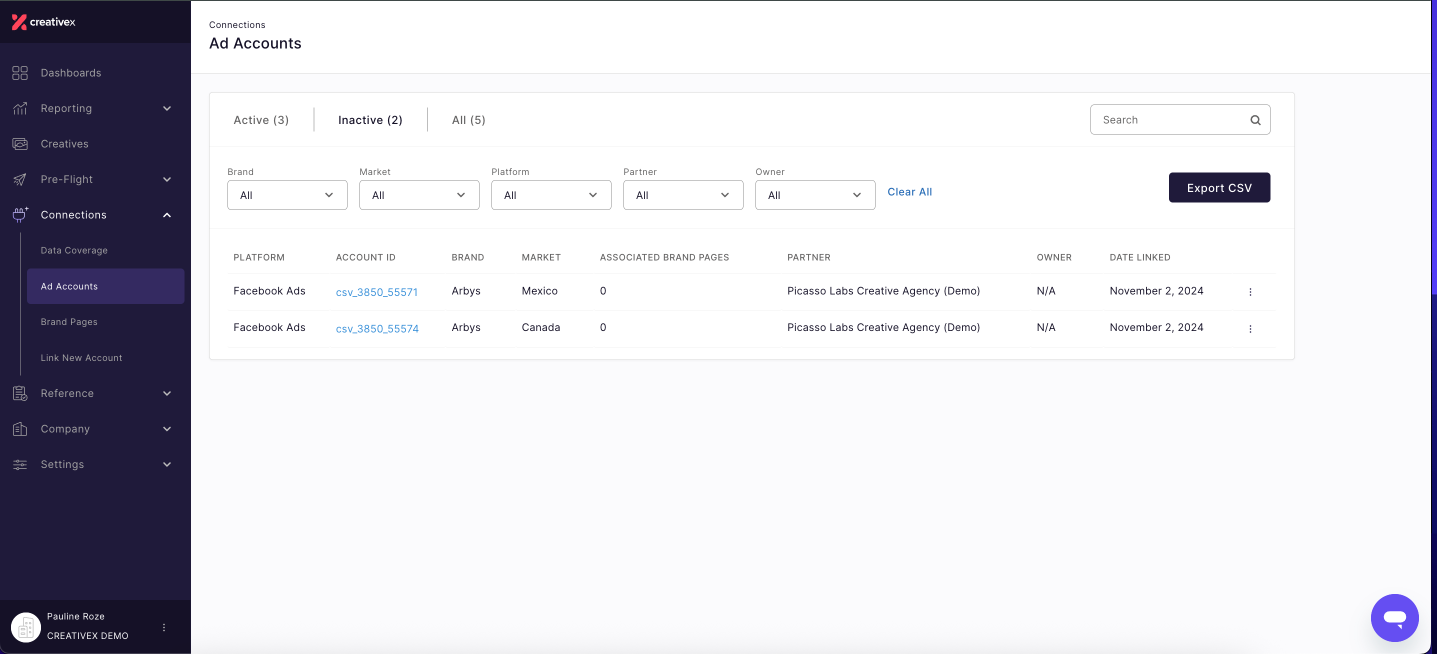This screenshot has width=1437, height=654.
Task: Open the Partner filter dropdown
Action: point(683,195)
